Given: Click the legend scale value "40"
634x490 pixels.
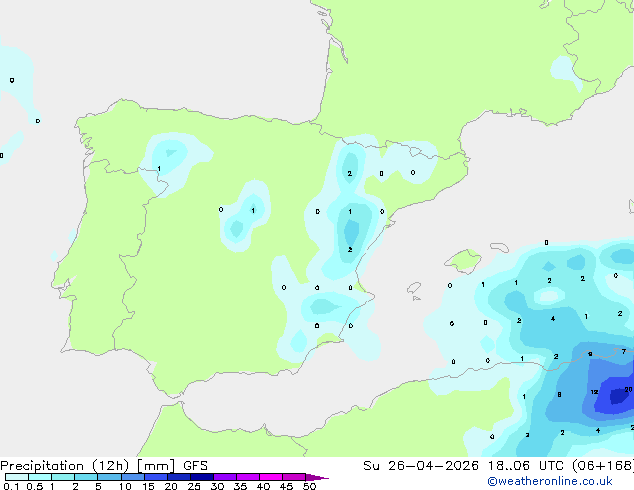Looking at the screenshot, I should click(x=263, y=486).
